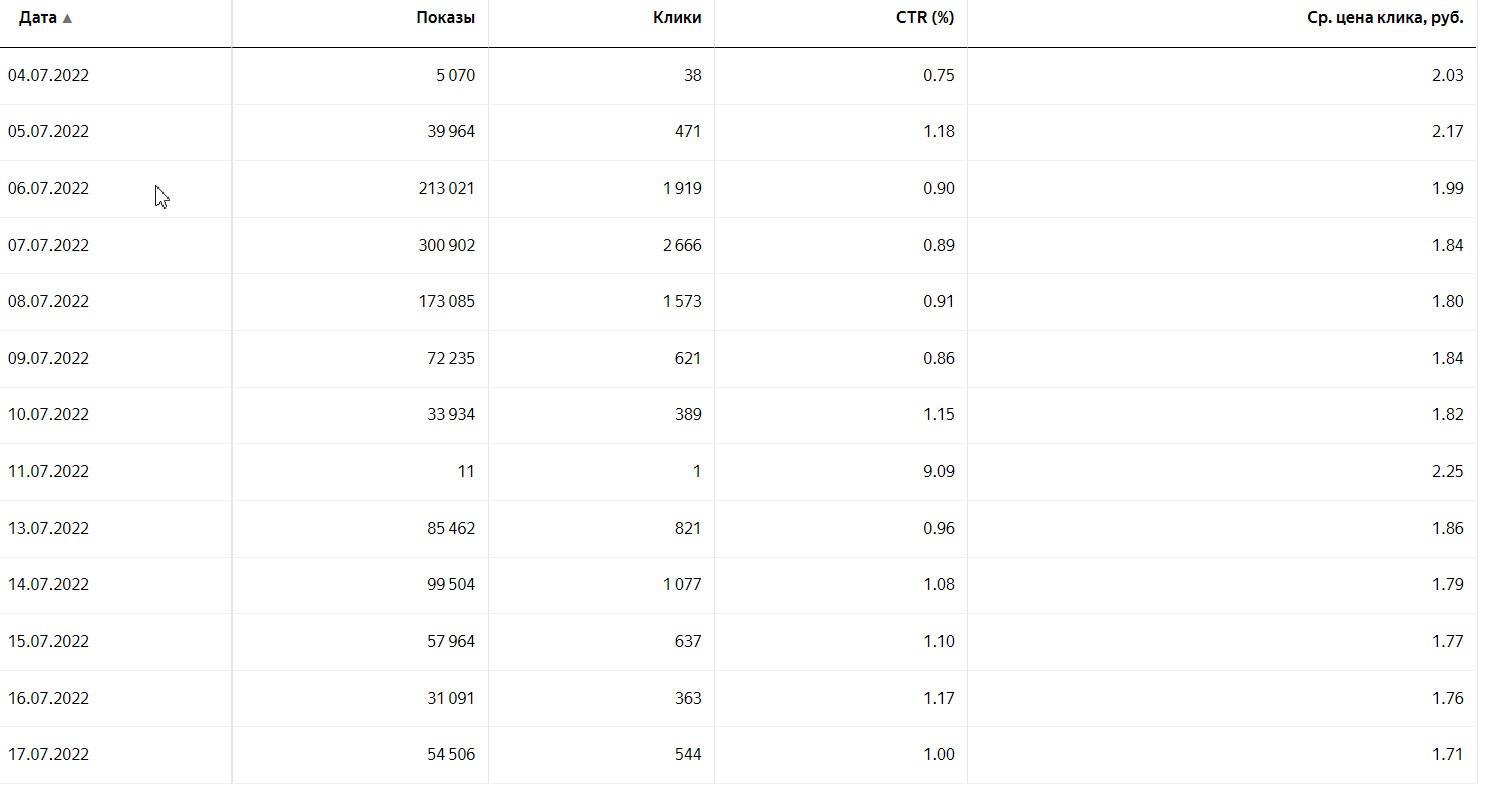The height and width of the screenshot is (805, 1508).
Task: Click average click price 2.25
Action: [x=1447, y=472]
